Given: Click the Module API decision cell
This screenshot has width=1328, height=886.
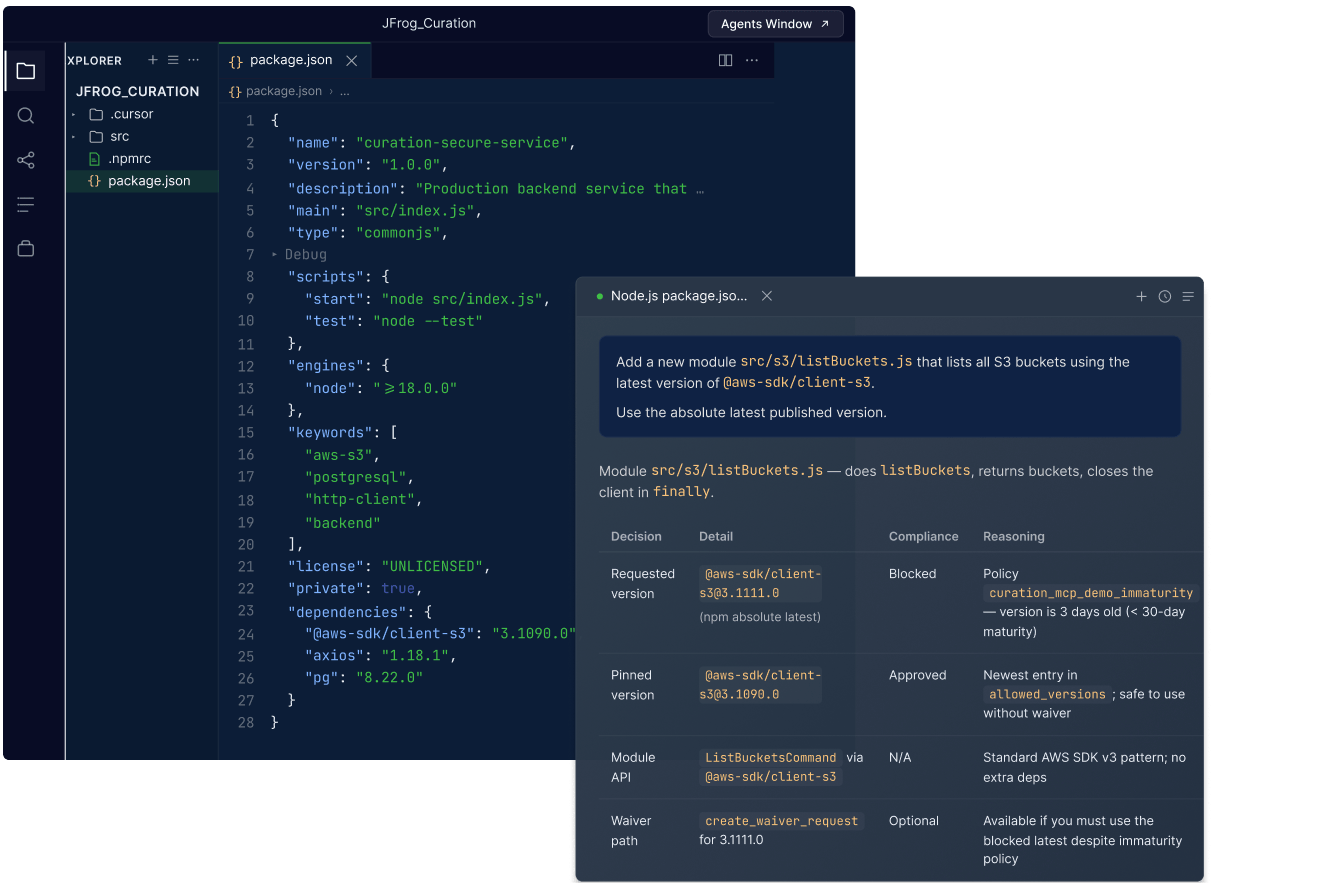Looking at the screenshot, I should (633, 767).
